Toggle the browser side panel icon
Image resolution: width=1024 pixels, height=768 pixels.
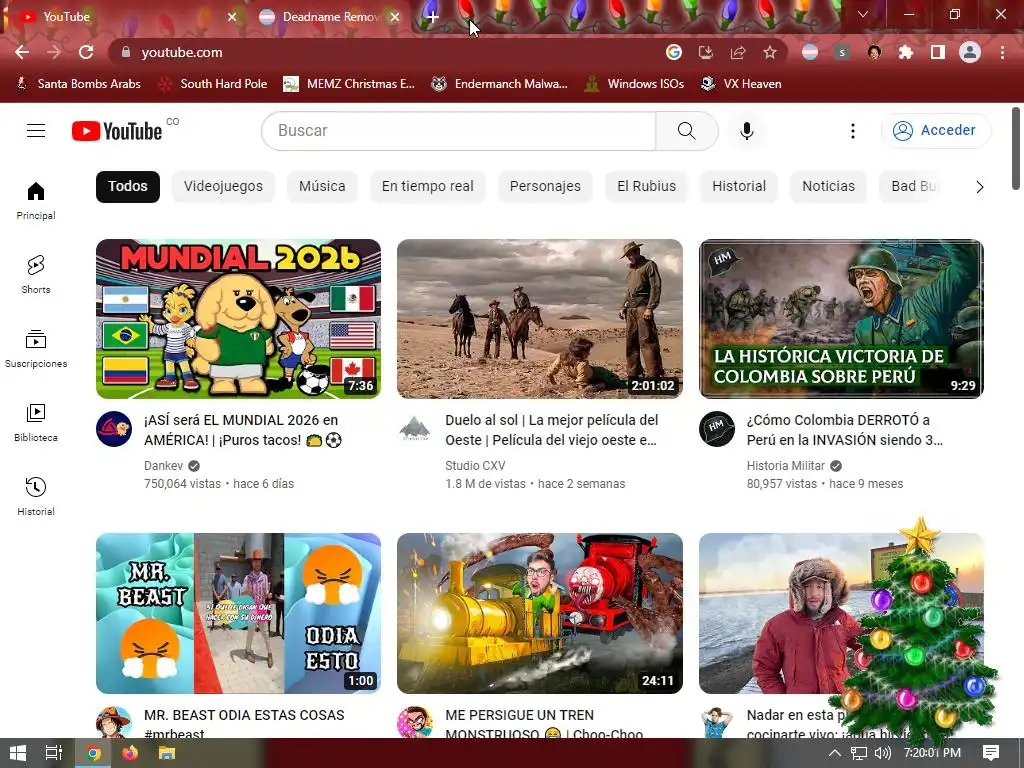[938, 52]
